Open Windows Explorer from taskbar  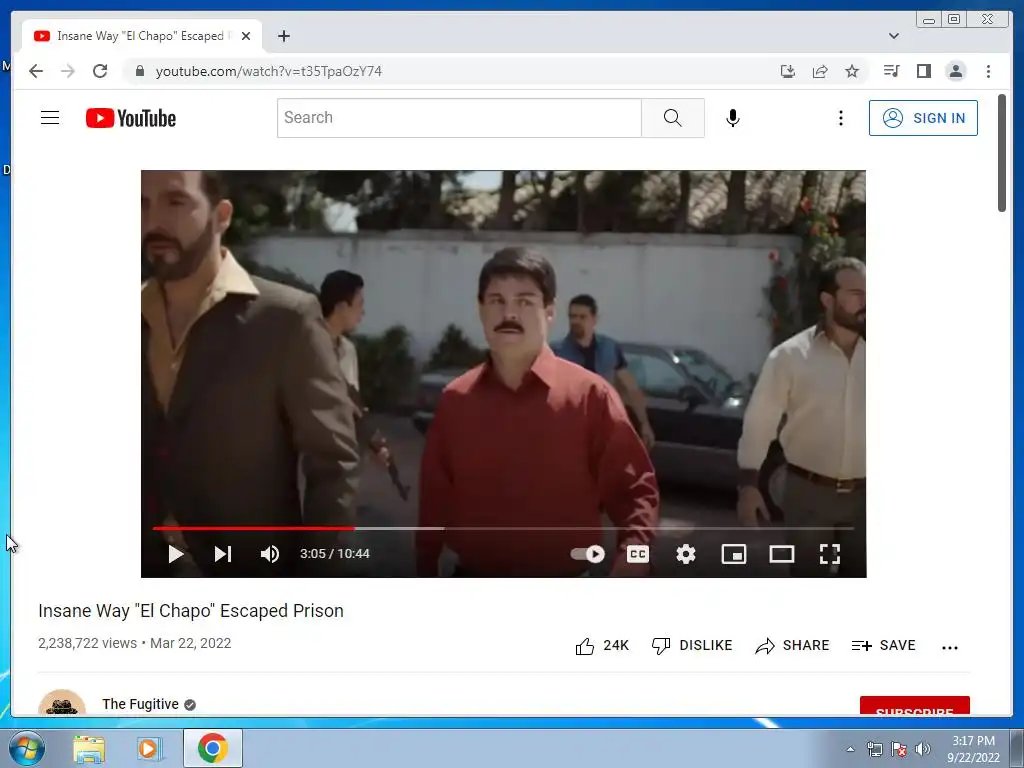(89, 749)
